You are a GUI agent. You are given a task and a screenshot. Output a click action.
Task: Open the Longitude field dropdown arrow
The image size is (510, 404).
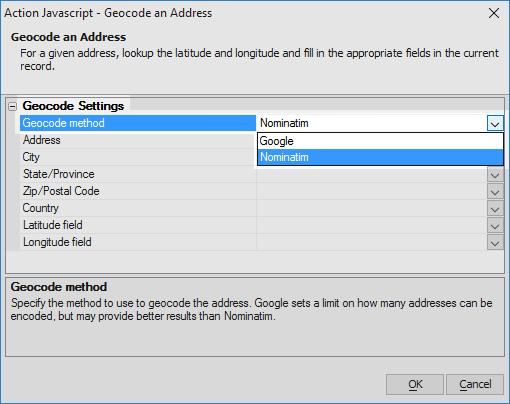(x=495, y=242)
